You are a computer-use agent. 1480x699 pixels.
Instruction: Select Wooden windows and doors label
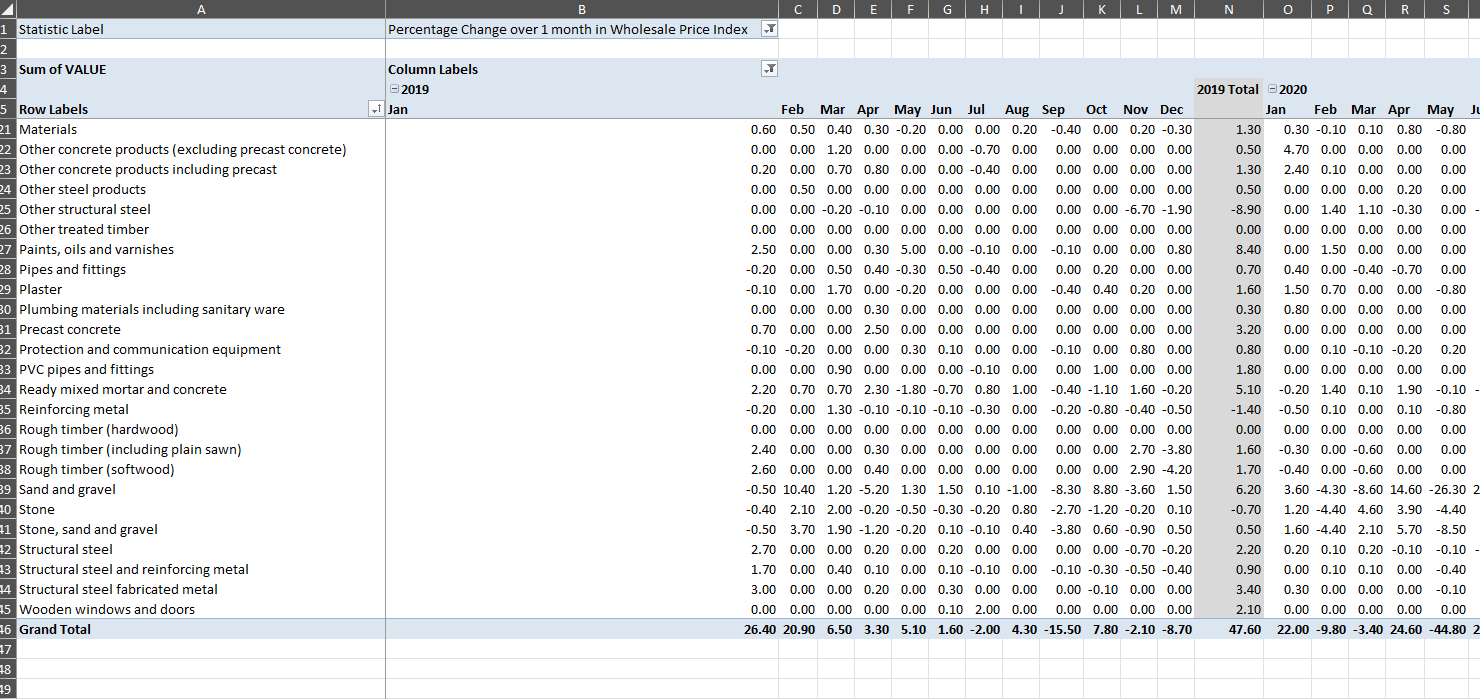pos(107,609)
